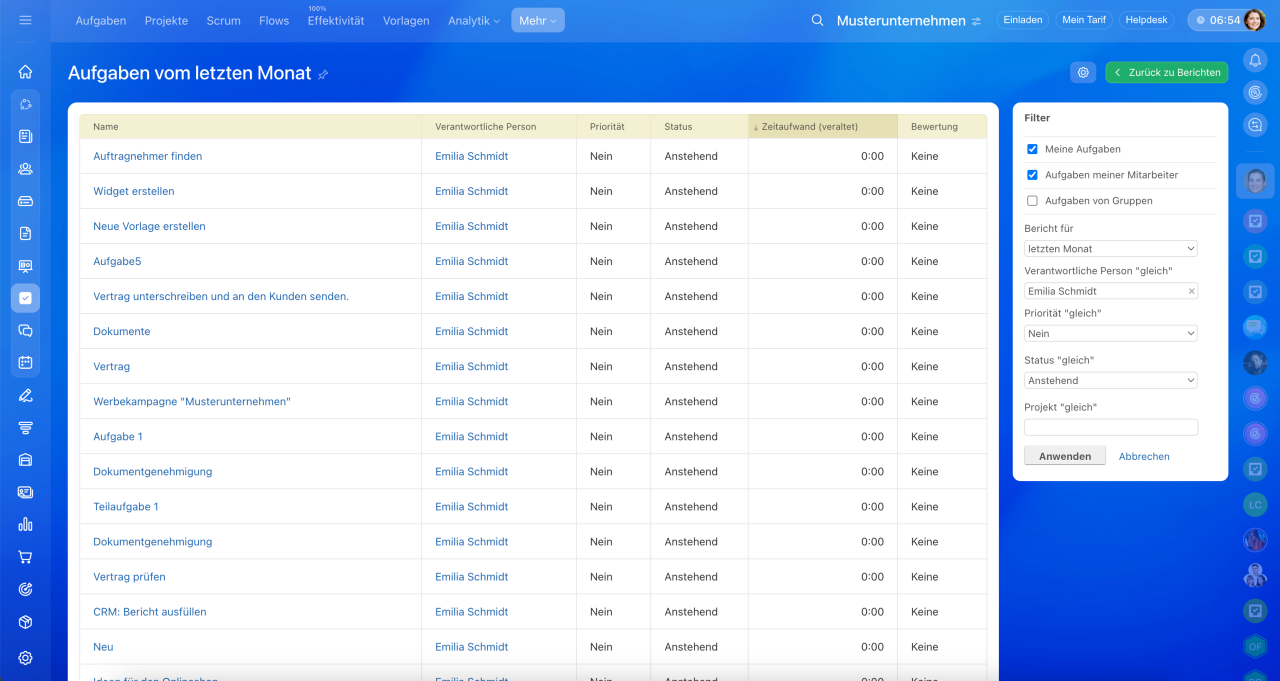Enable the Aufgaben von Gruppen checkbox
The height and width of the screenshot is (681, 1280).
(x=1032, y=201)
